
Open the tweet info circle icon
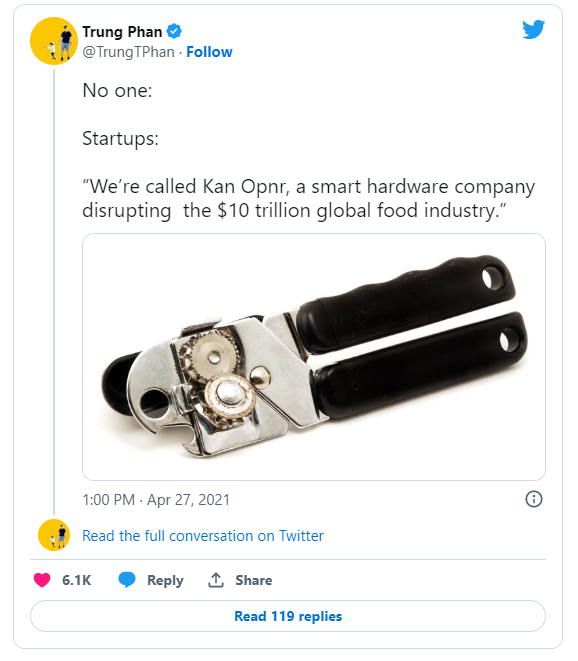[x=534, y=499]
